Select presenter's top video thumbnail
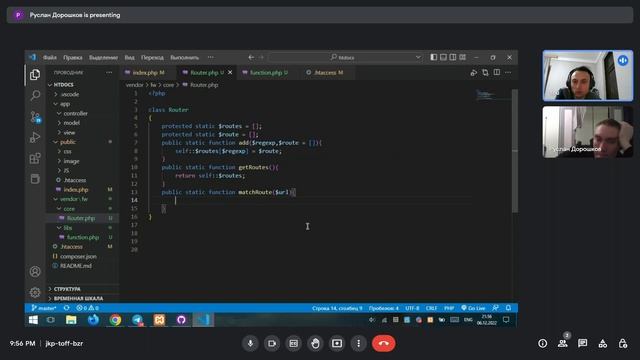Viewport: 640px width, 360px height. 588,76
